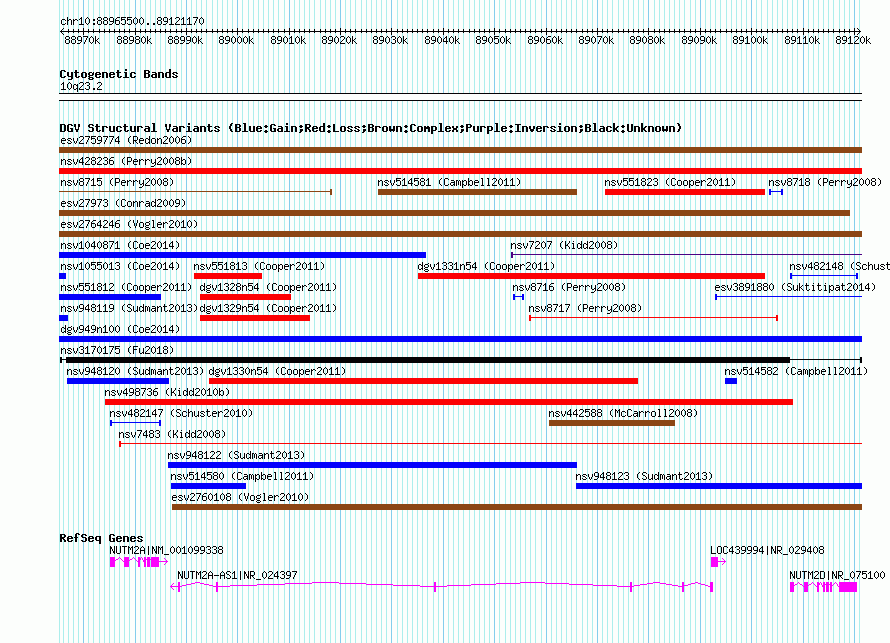Select the nsv428236 (Perry2008b) loss bar label
The width and height of the screenshot is (890, 643).
tap(126, 161)
